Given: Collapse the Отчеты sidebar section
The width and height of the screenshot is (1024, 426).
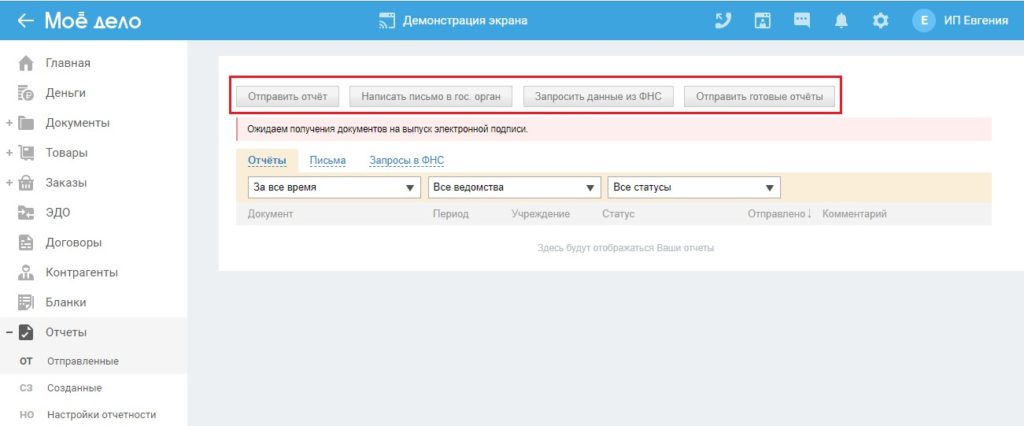Looking at the screenshot, I should 8,333.
